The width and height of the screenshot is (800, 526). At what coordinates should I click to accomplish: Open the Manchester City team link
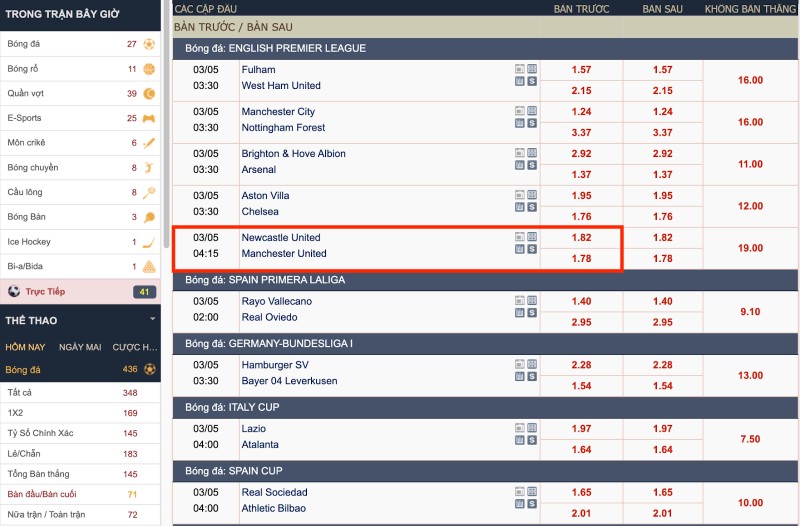click(x=278, y=112)
